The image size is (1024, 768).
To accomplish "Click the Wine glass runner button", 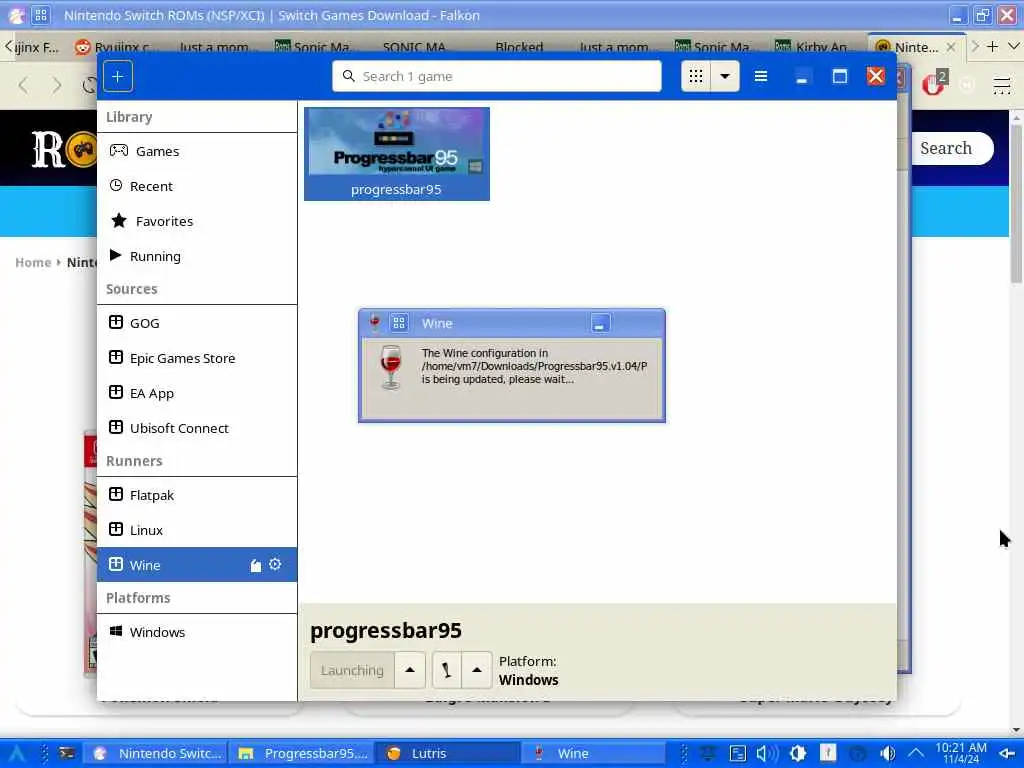I will (447, 670).
